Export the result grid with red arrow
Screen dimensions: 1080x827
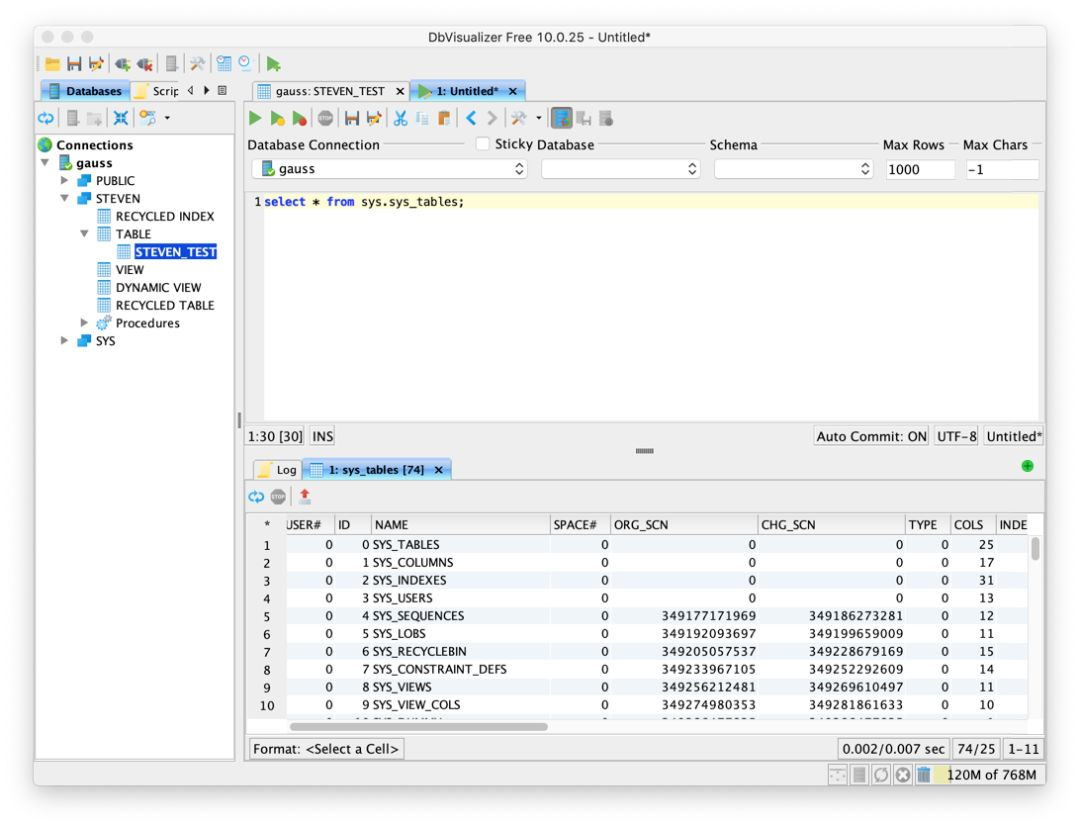[305, 496]
